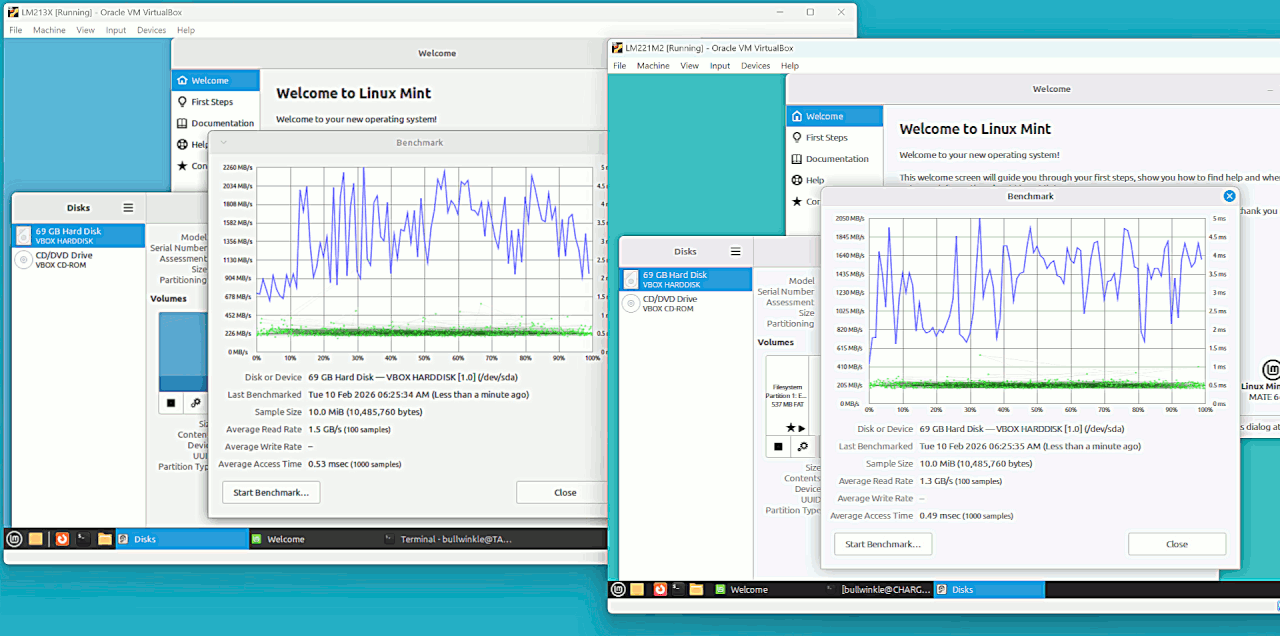Open show-desktop icon in LM213X taskbar

click(36, 539)
